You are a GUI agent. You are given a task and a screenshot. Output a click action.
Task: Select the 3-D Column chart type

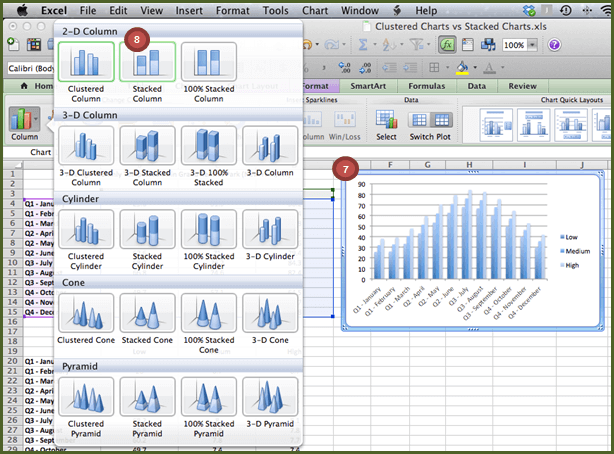270,145
